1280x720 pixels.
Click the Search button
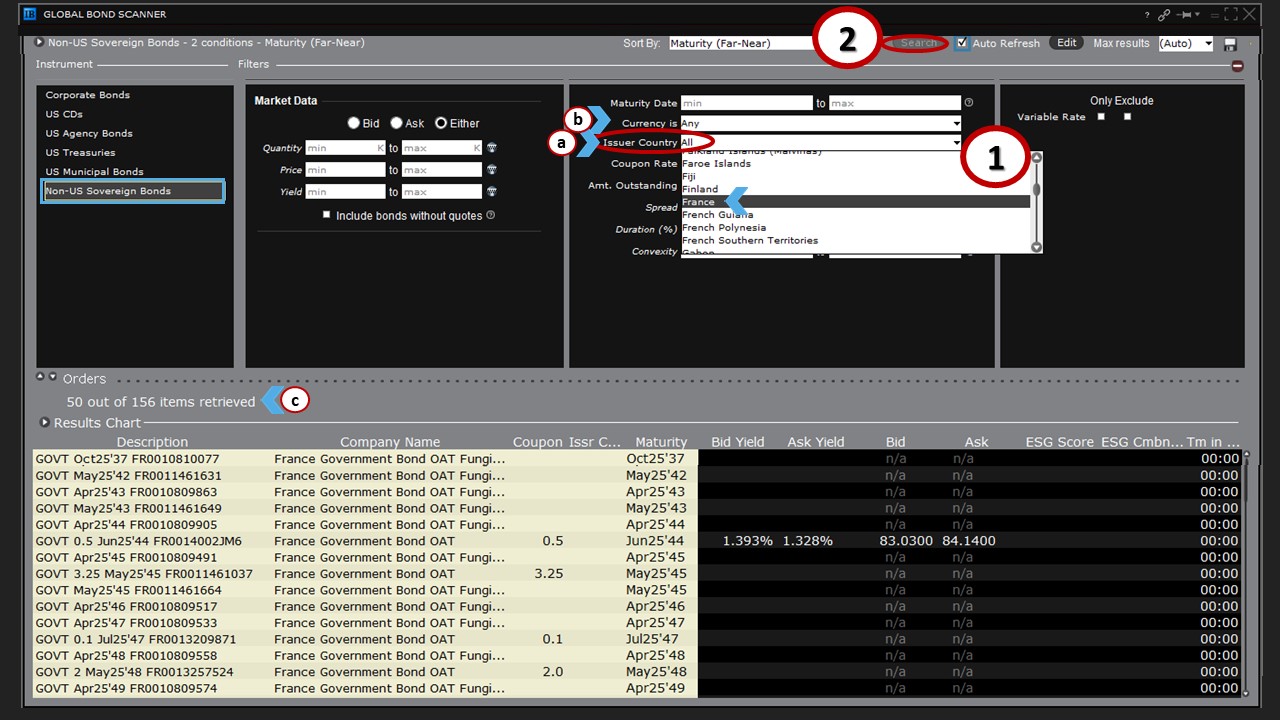pos(918,43)
